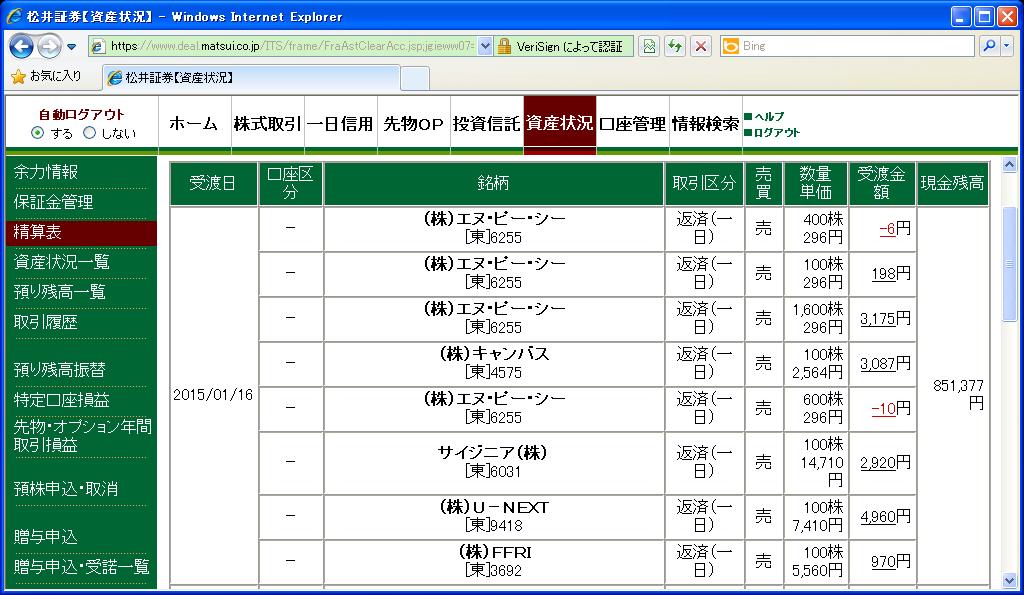Open the ホーム menu
1024x595 pixels.
[x=194, y=123]
